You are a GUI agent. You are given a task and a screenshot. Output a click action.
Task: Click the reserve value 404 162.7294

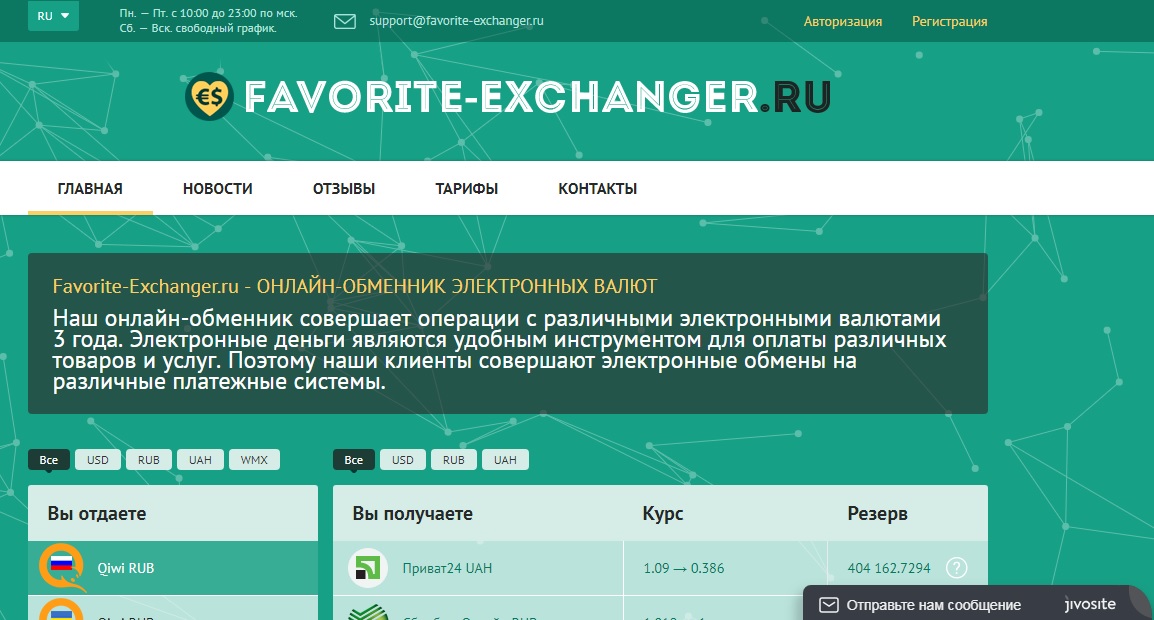coord(888,568)
